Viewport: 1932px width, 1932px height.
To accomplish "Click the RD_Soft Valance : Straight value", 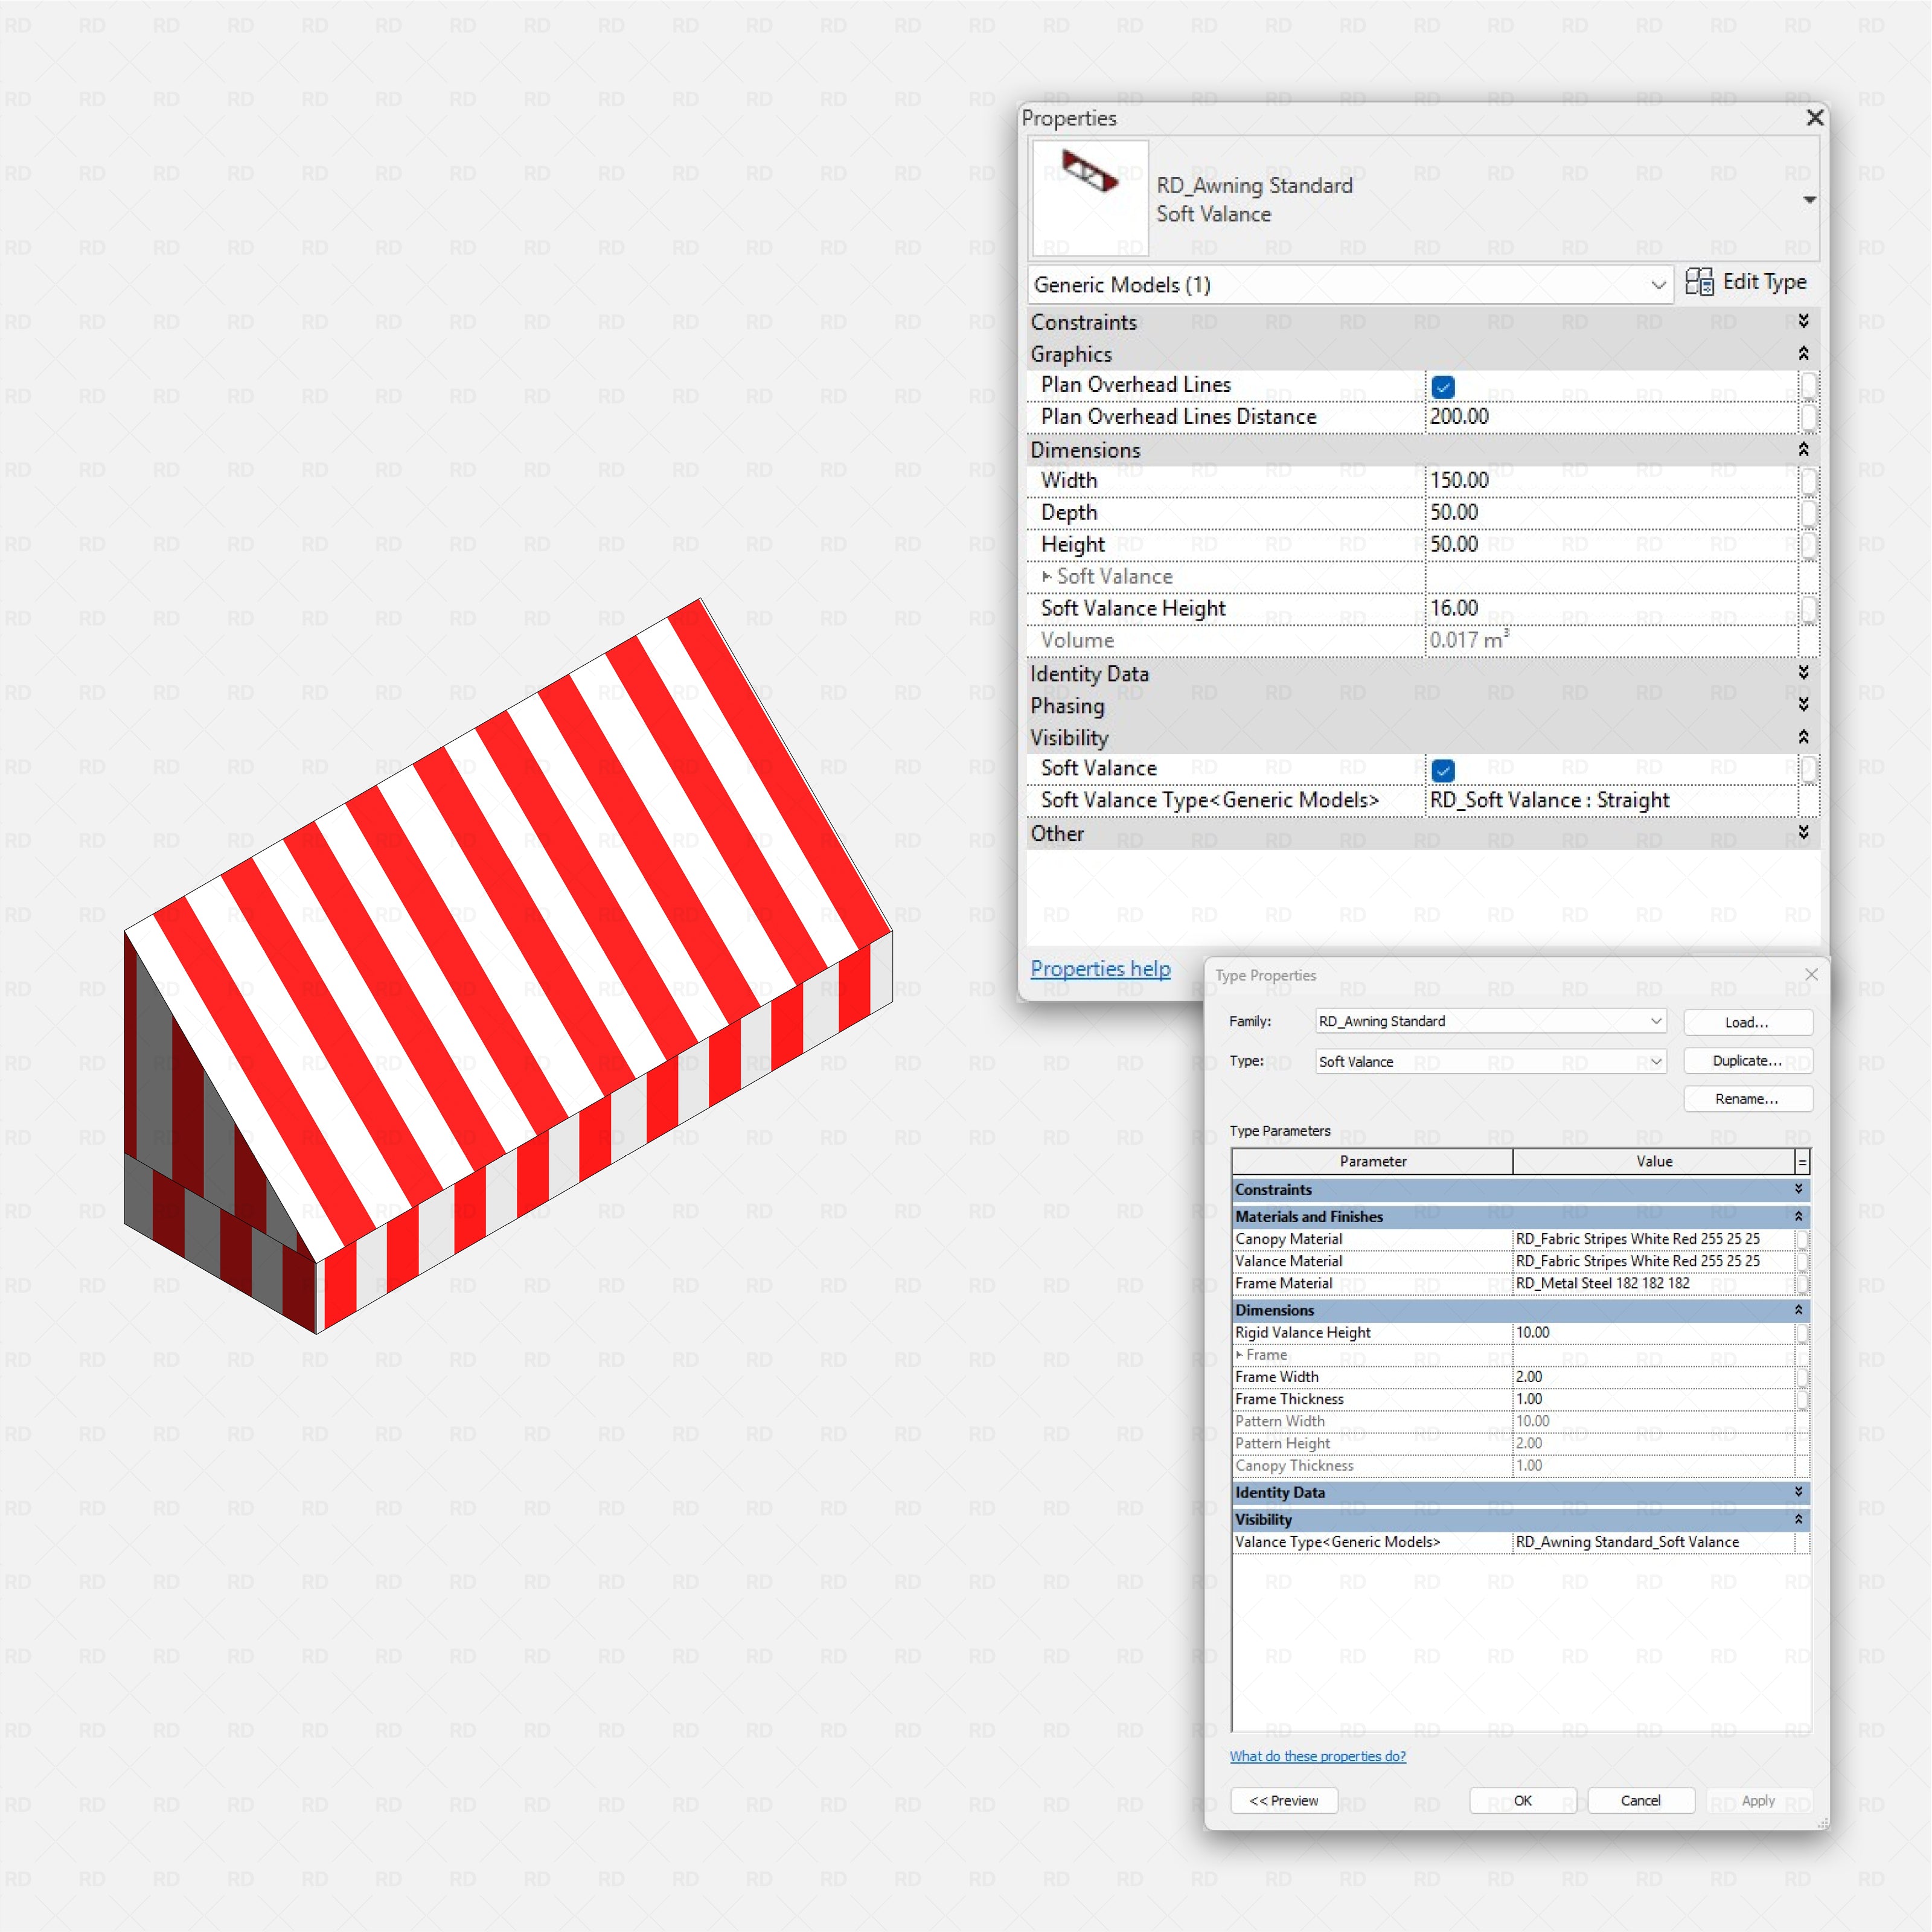I will [x=1610, y=801].
